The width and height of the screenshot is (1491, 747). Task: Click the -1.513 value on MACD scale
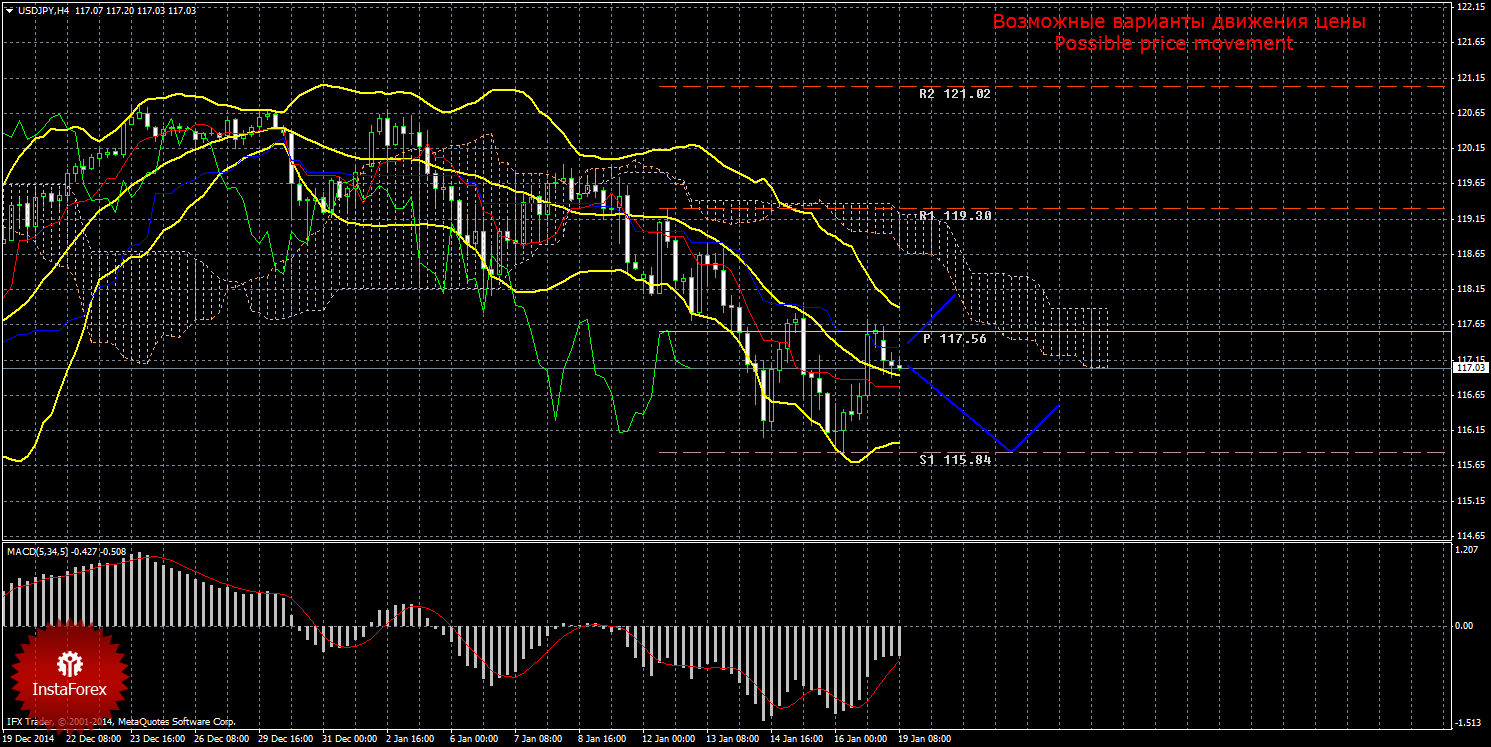[1465, 722]
